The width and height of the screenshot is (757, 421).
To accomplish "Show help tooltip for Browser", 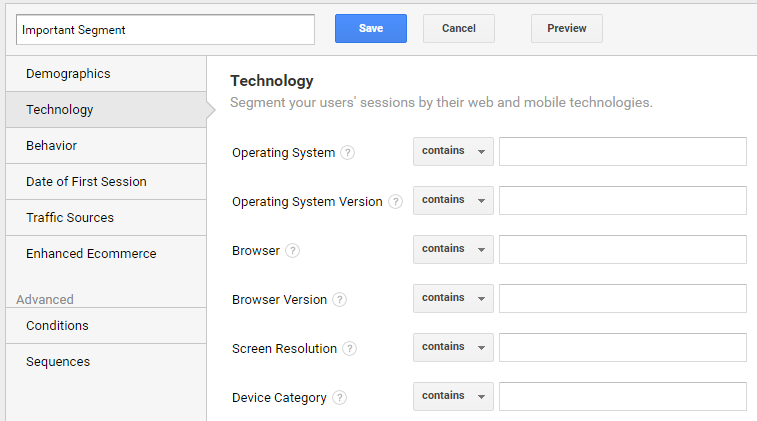I will click(293, 251).
